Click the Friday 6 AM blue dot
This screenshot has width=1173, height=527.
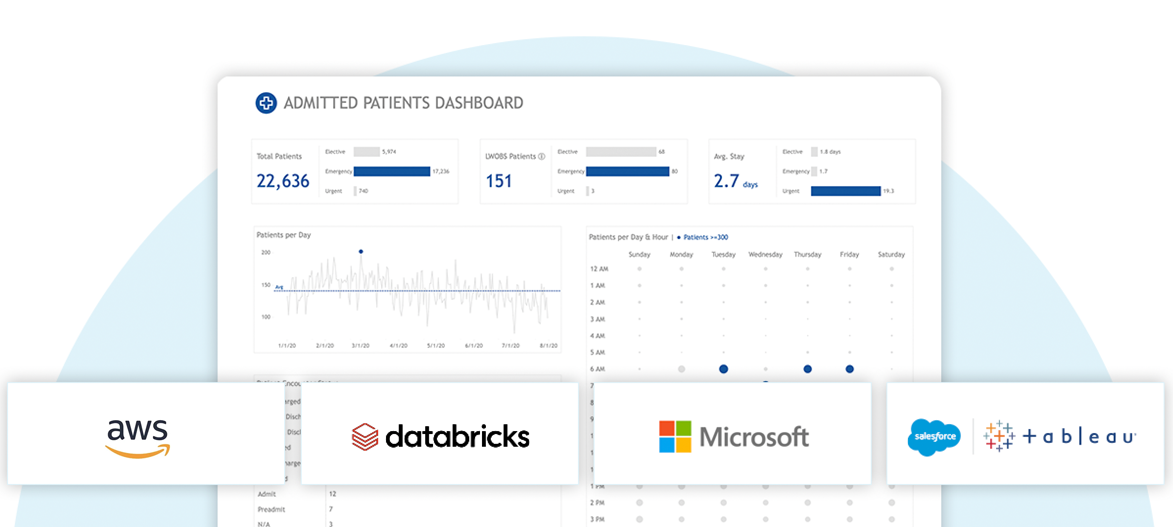[850, 369]
